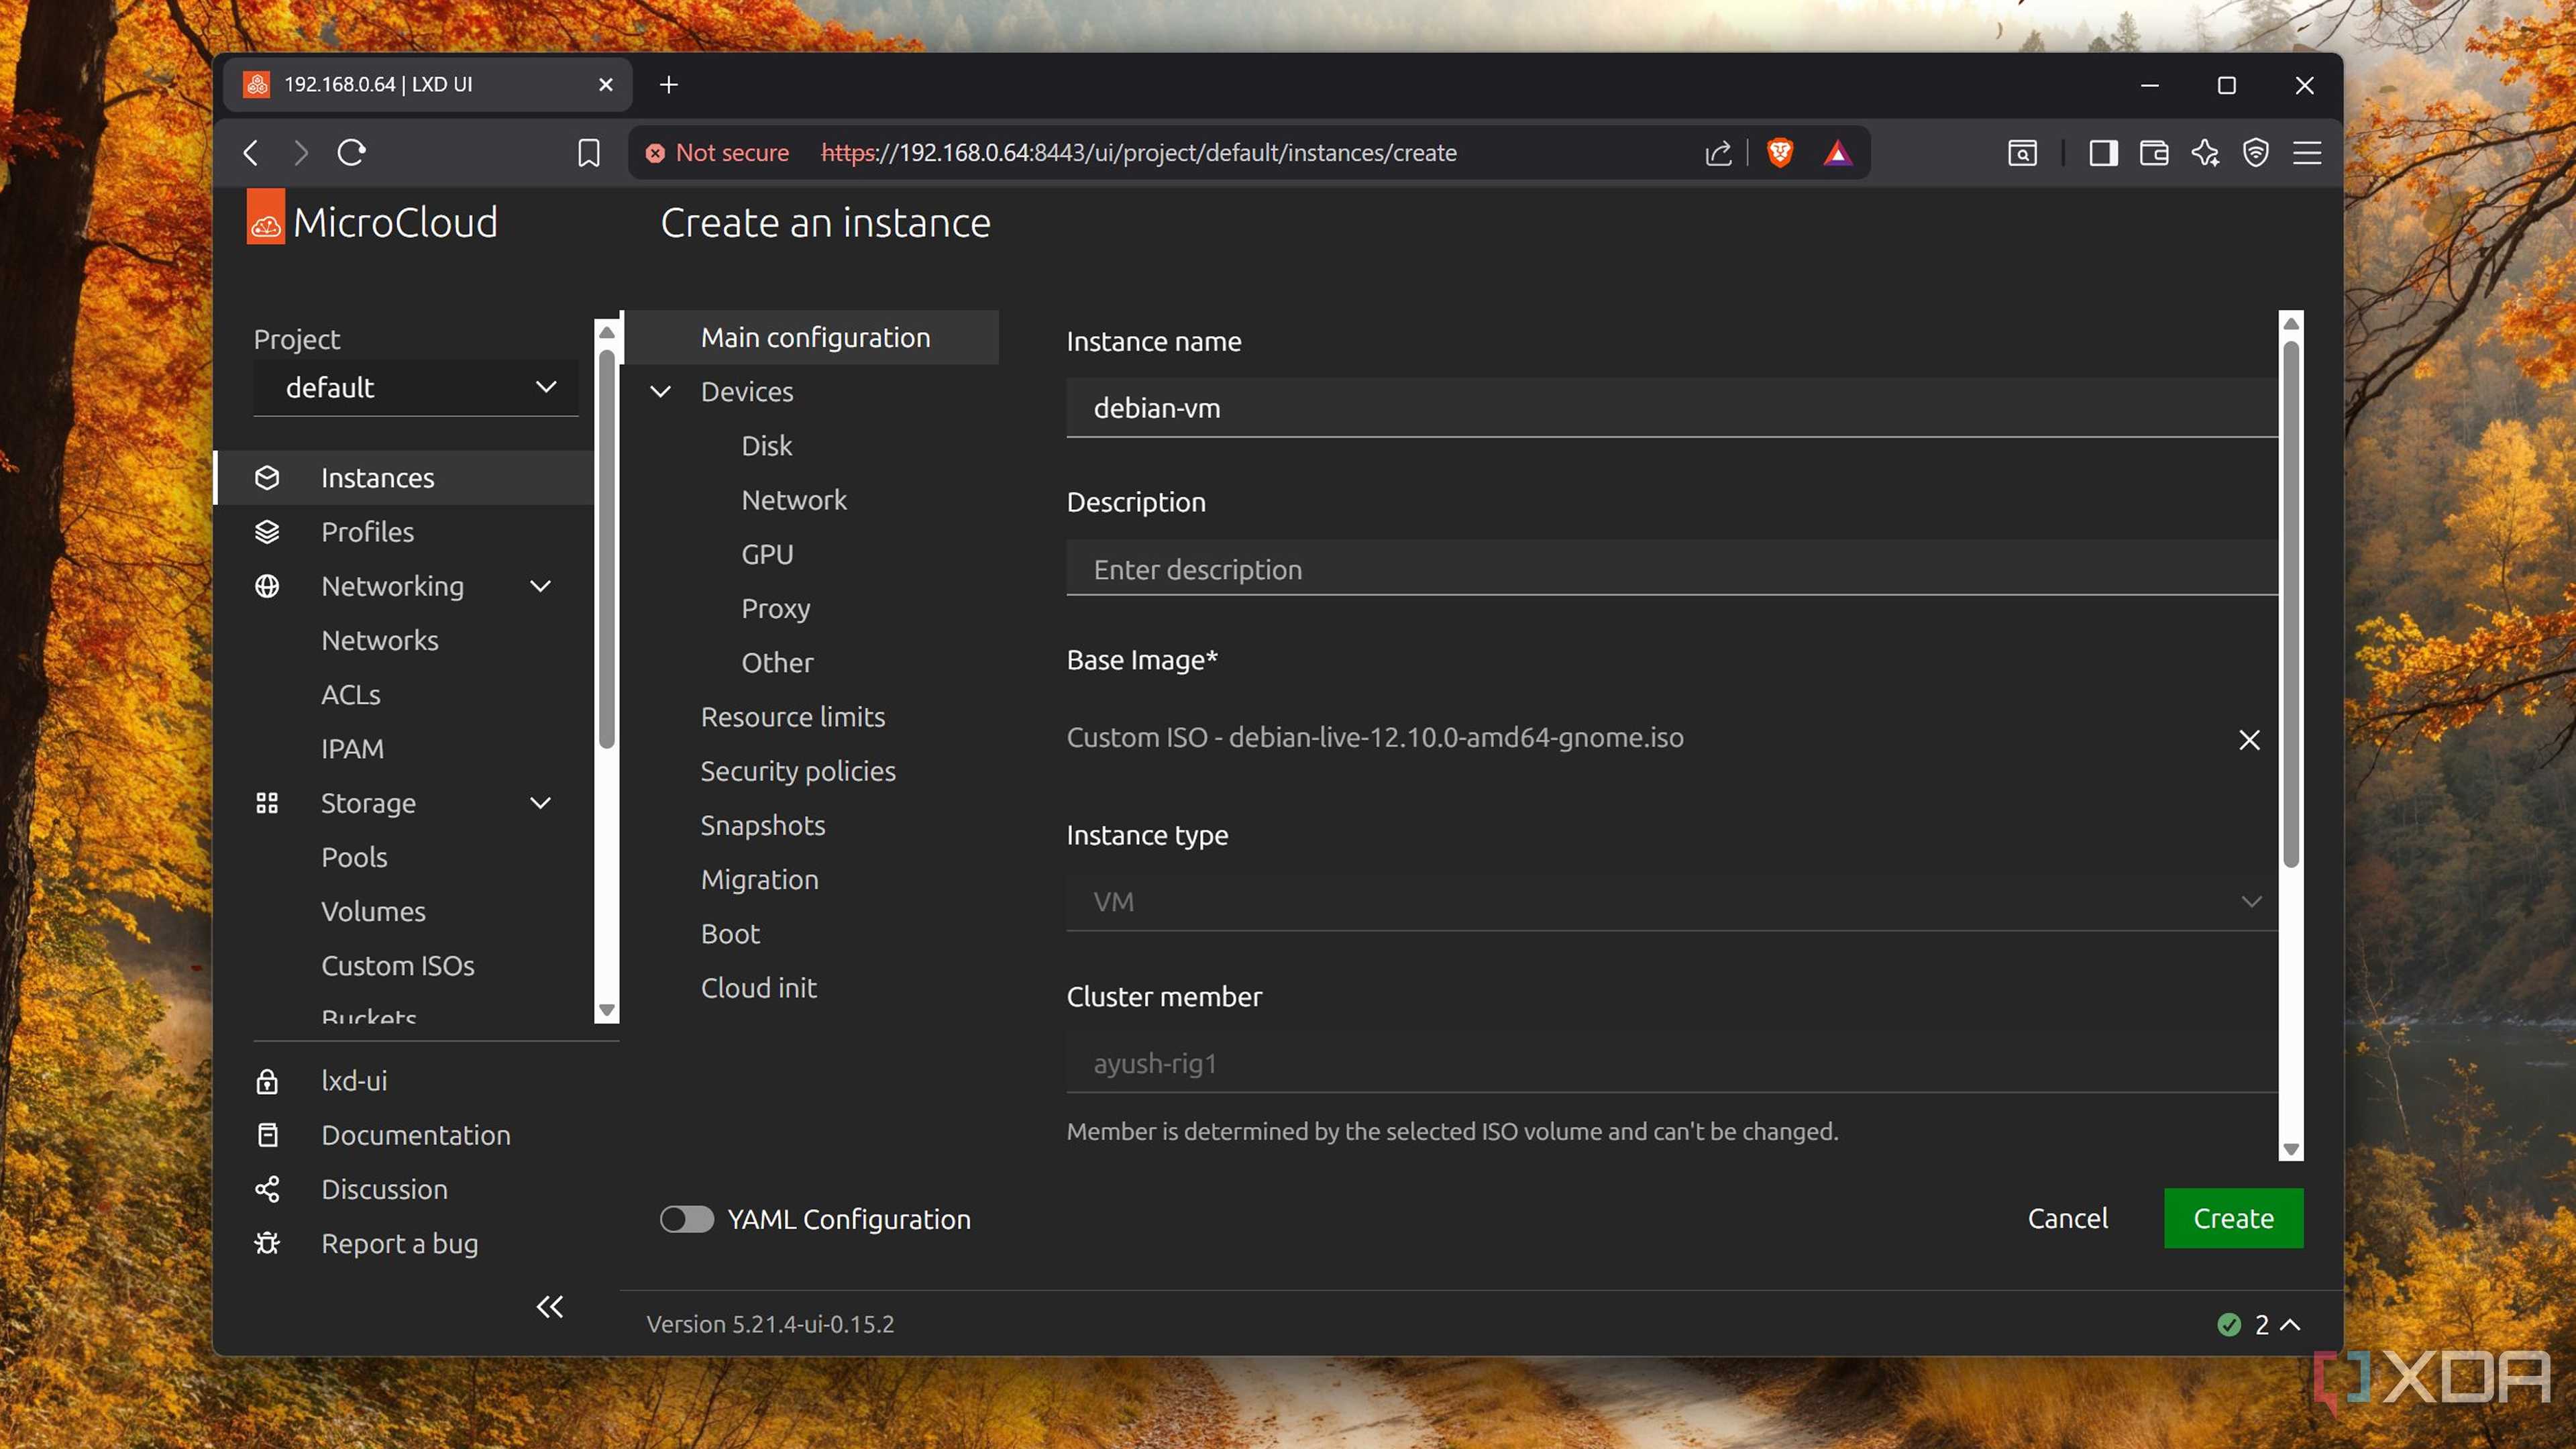The height and width of the screenshot is (1449, 2576).
Task: Click the Profiles layers icon
Action: point(267,532)
